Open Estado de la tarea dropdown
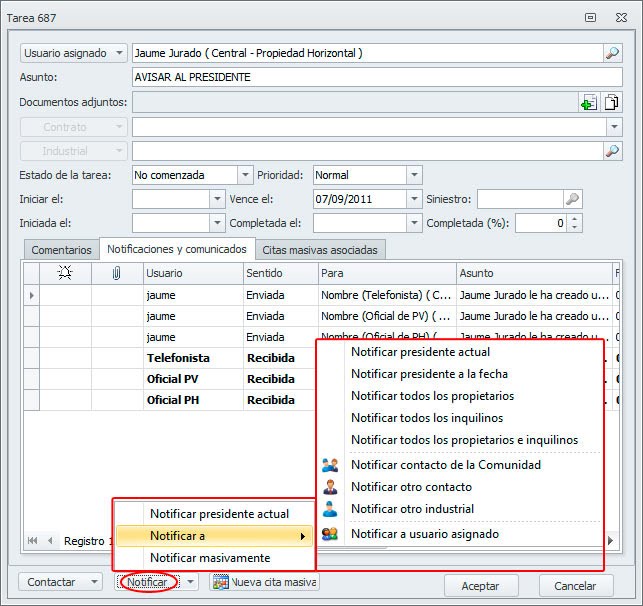The image size is (643, 606). (245, 175)
